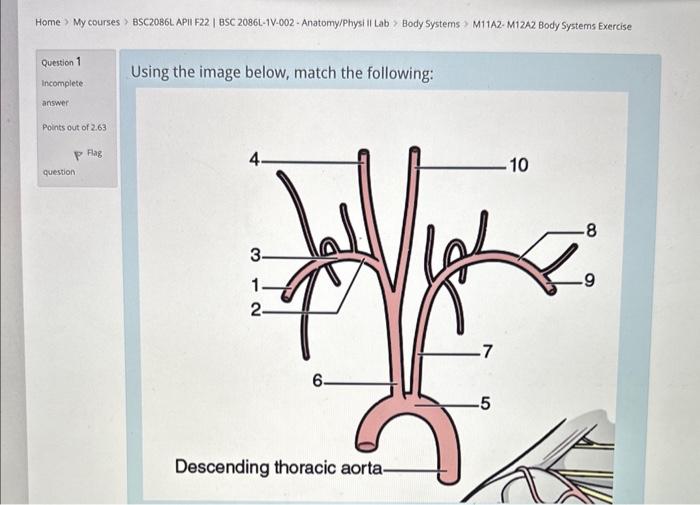Click label number 10 on diagram
This screenshot has width=700, height=505.
(519, 165)
